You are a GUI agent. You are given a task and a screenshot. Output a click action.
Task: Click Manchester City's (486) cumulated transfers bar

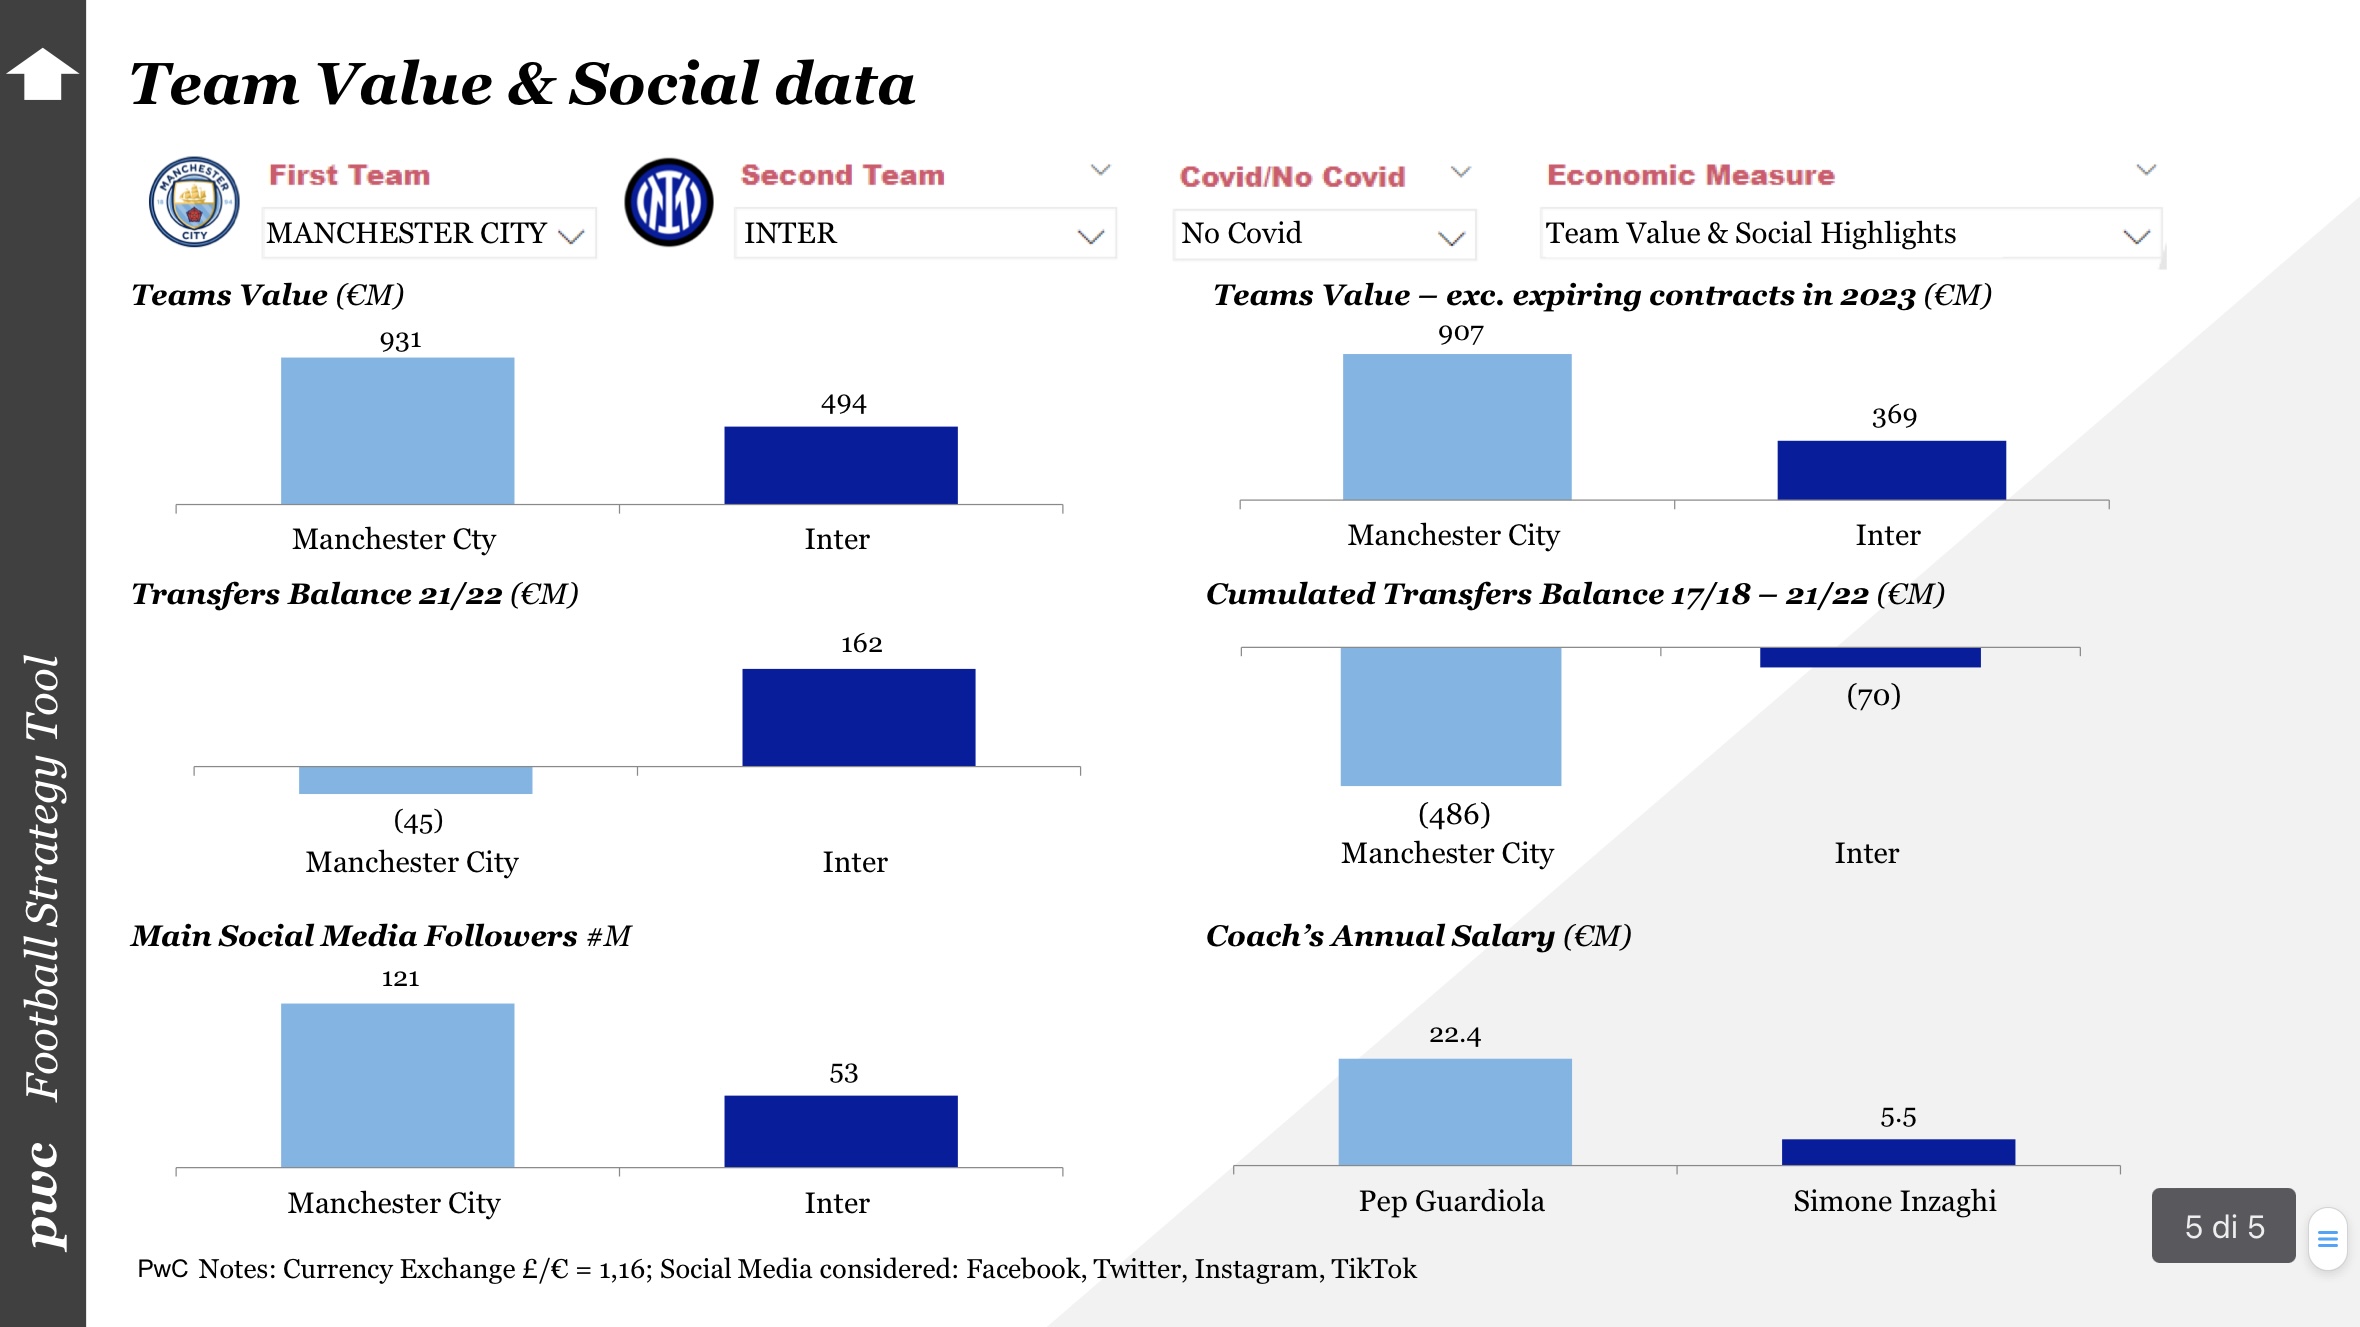pos(1450,716)
